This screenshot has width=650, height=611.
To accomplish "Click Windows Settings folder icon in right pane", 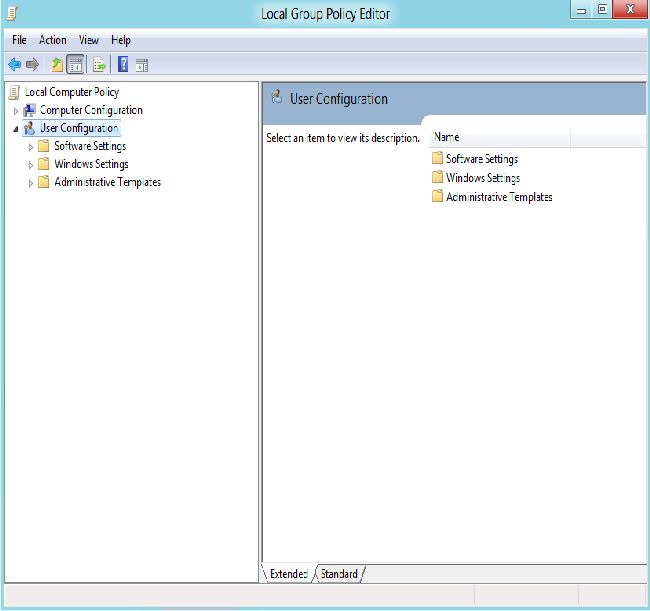I will (x=437, y=177).
